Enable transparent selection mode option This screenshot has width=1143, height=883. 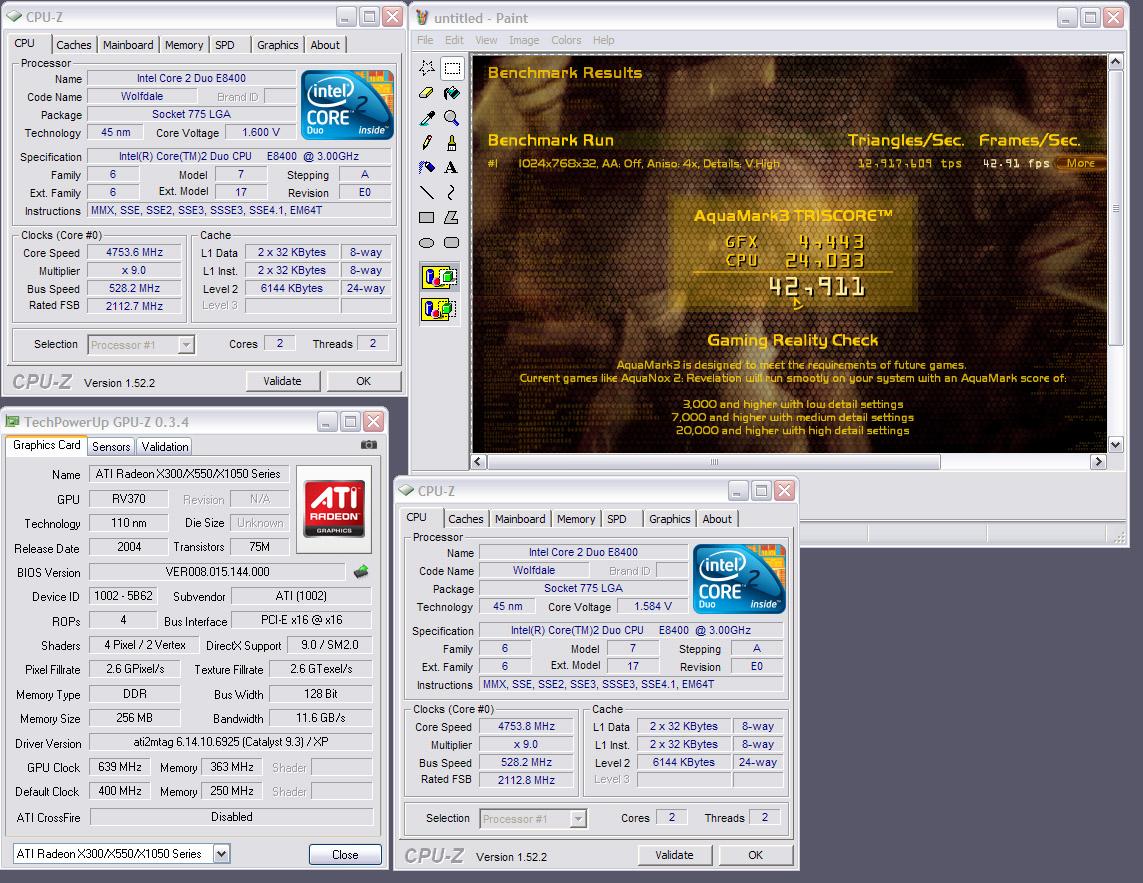coord(440,309)
